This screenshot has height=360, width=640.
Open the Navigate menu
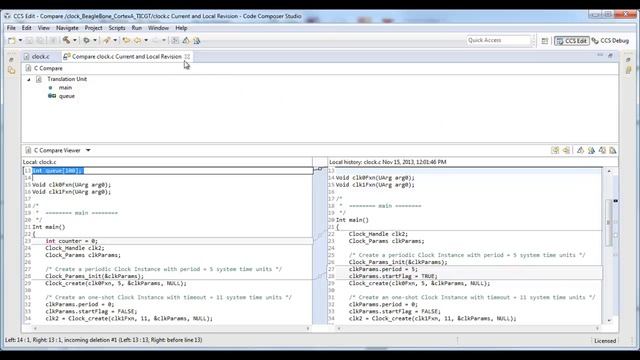(67, 28)
